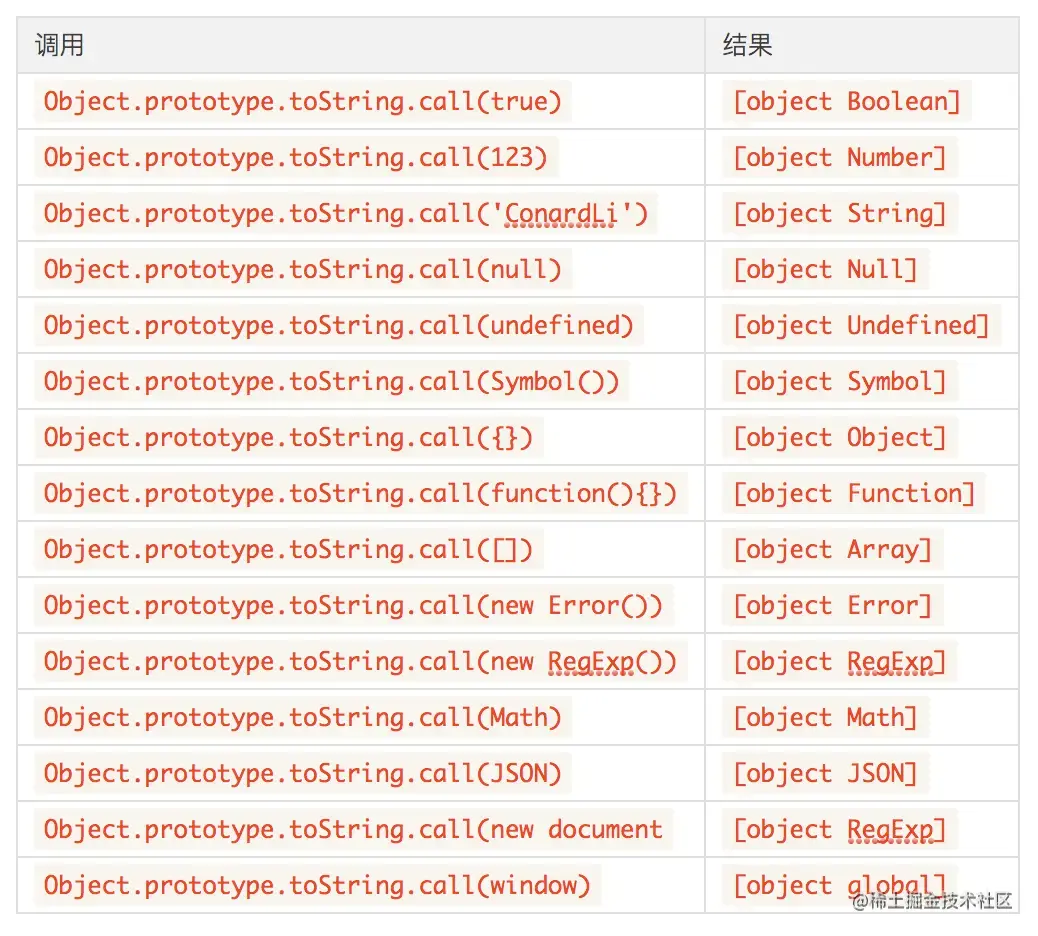Select the [object String] result
This screenshot has height=936, width=1038.
click(x=839, y=213)
